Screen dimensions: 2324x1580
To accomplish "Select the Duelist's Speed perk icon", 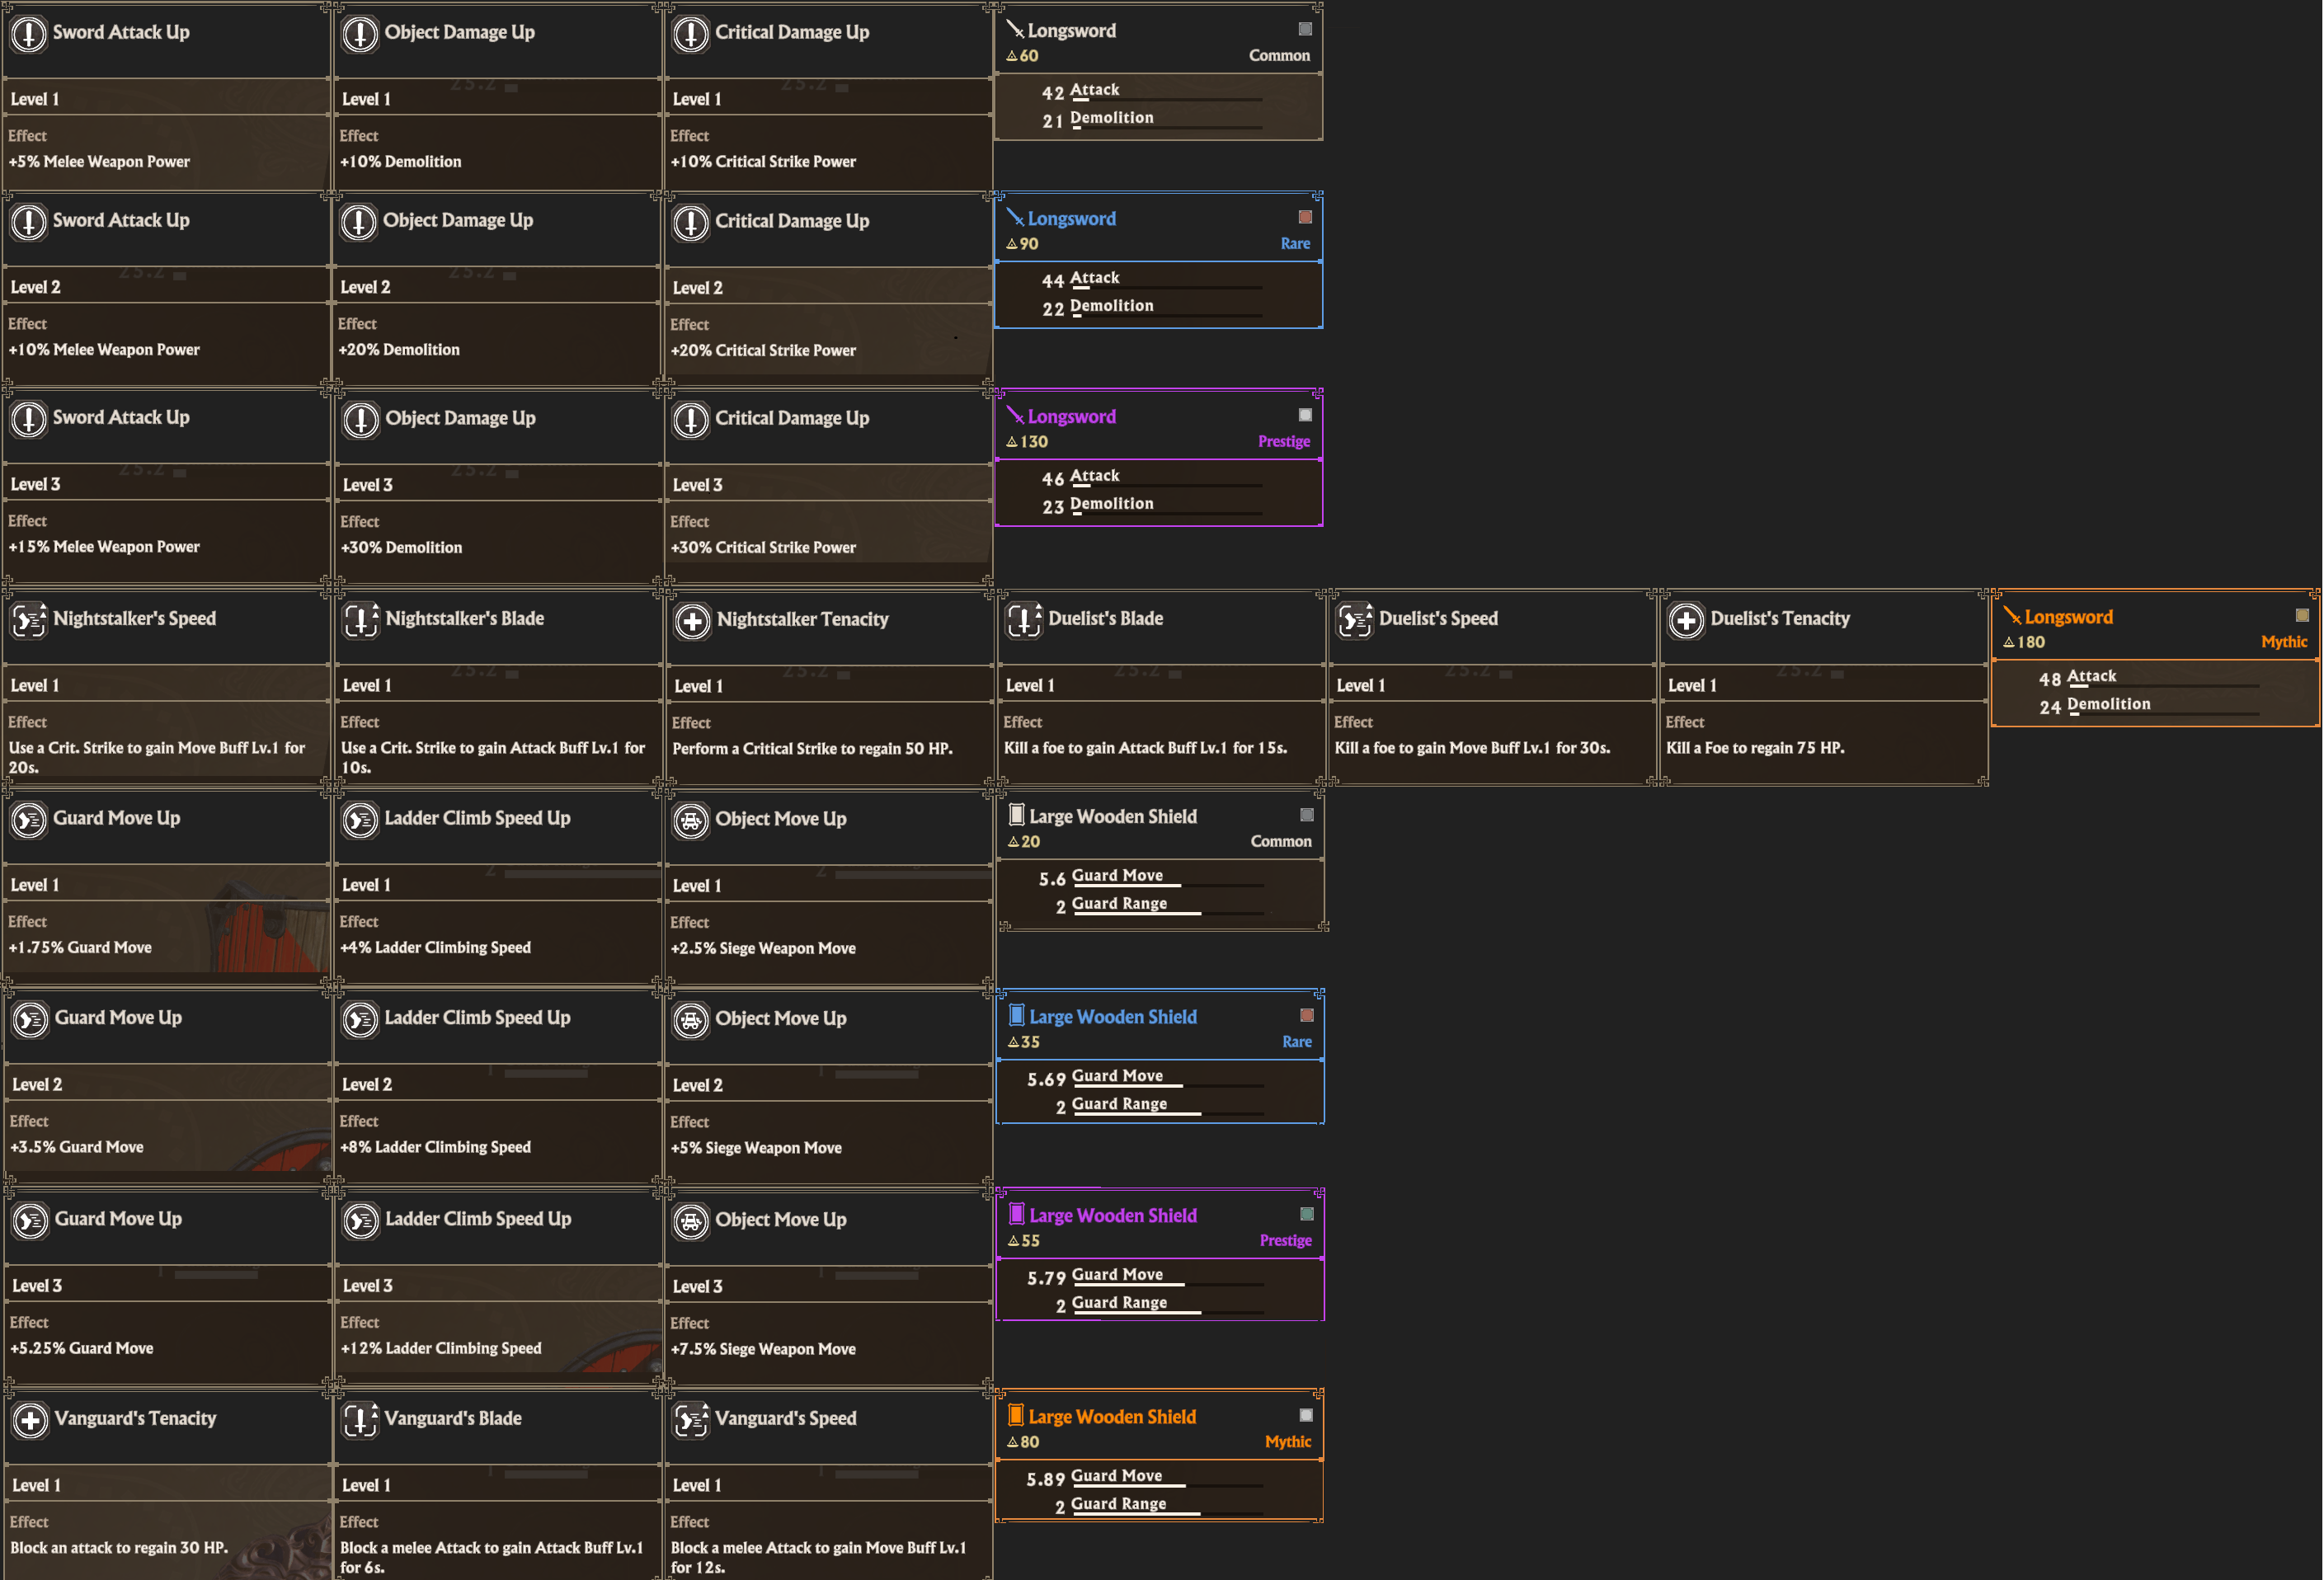I will tap(1355, 620).
